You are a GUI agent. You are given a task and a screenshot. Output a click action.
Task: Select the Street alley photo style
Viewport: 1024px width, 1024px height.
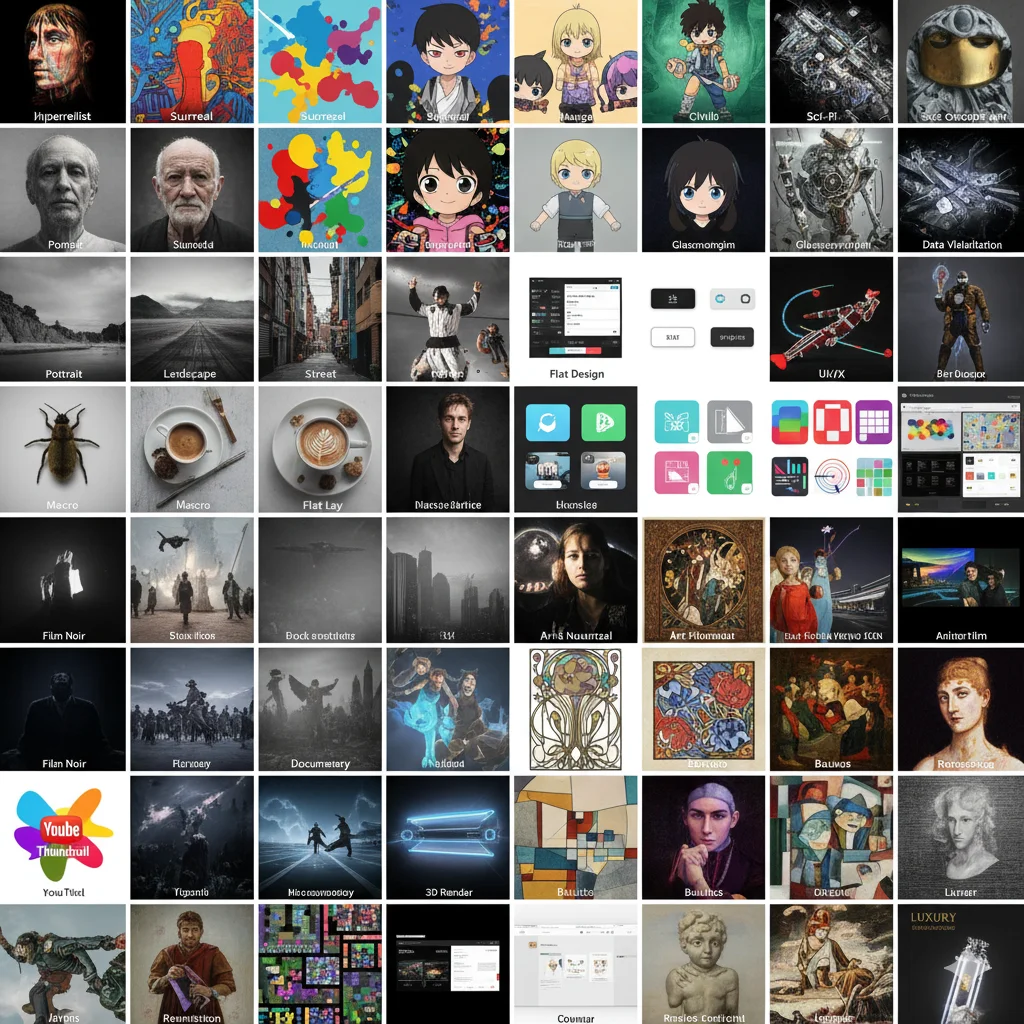pos(320,320)
